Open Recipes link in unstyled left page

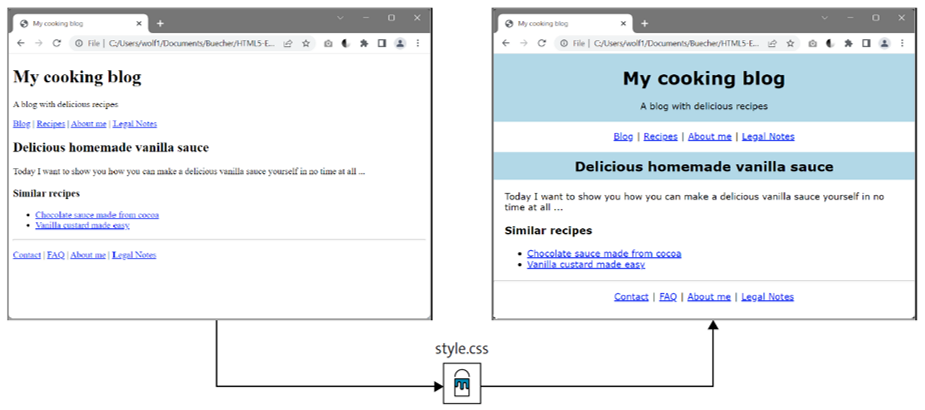pos(51,123)
